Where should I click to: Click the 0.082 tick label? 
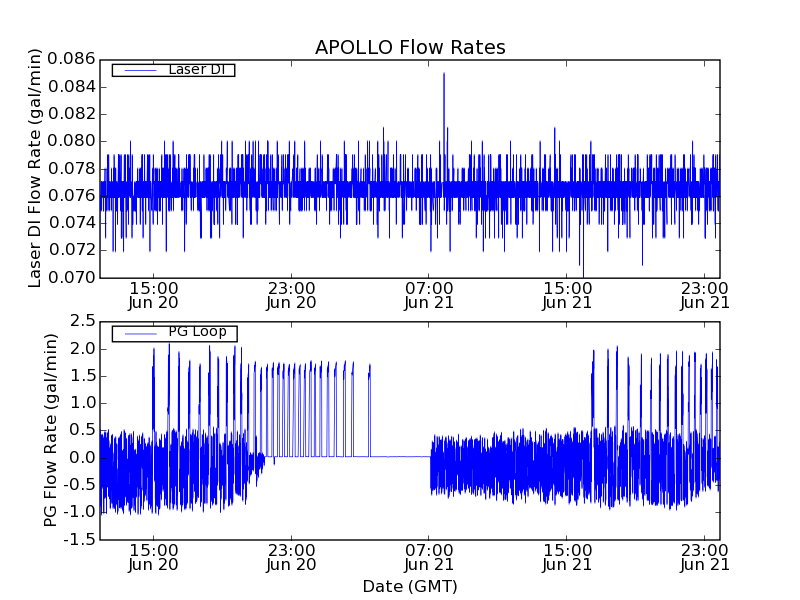[71, 114]
